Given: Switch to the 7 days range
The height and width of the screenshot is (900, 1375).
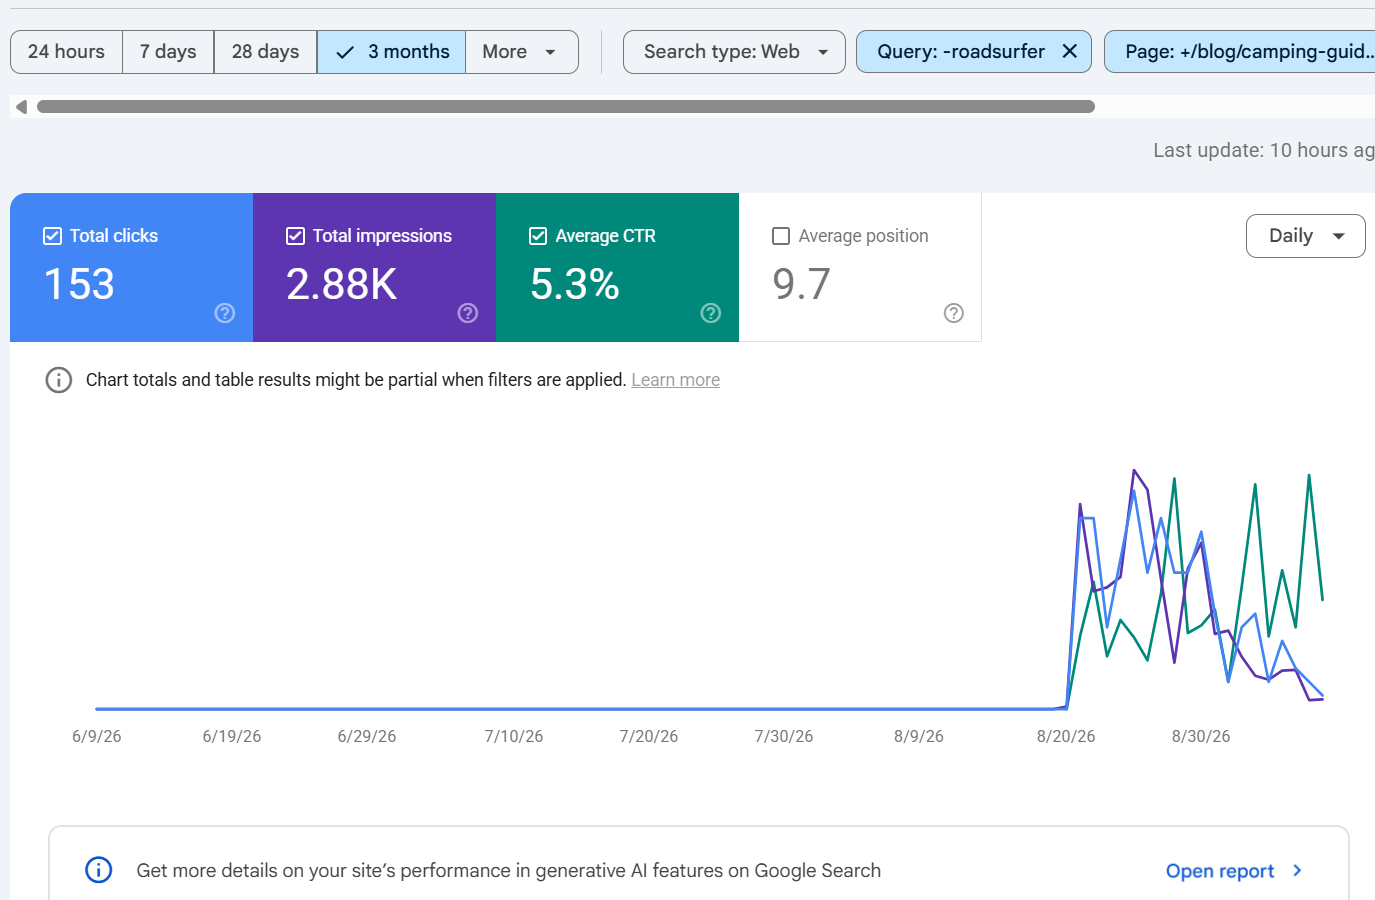Looking at the screenshot, I should (168, 52).
